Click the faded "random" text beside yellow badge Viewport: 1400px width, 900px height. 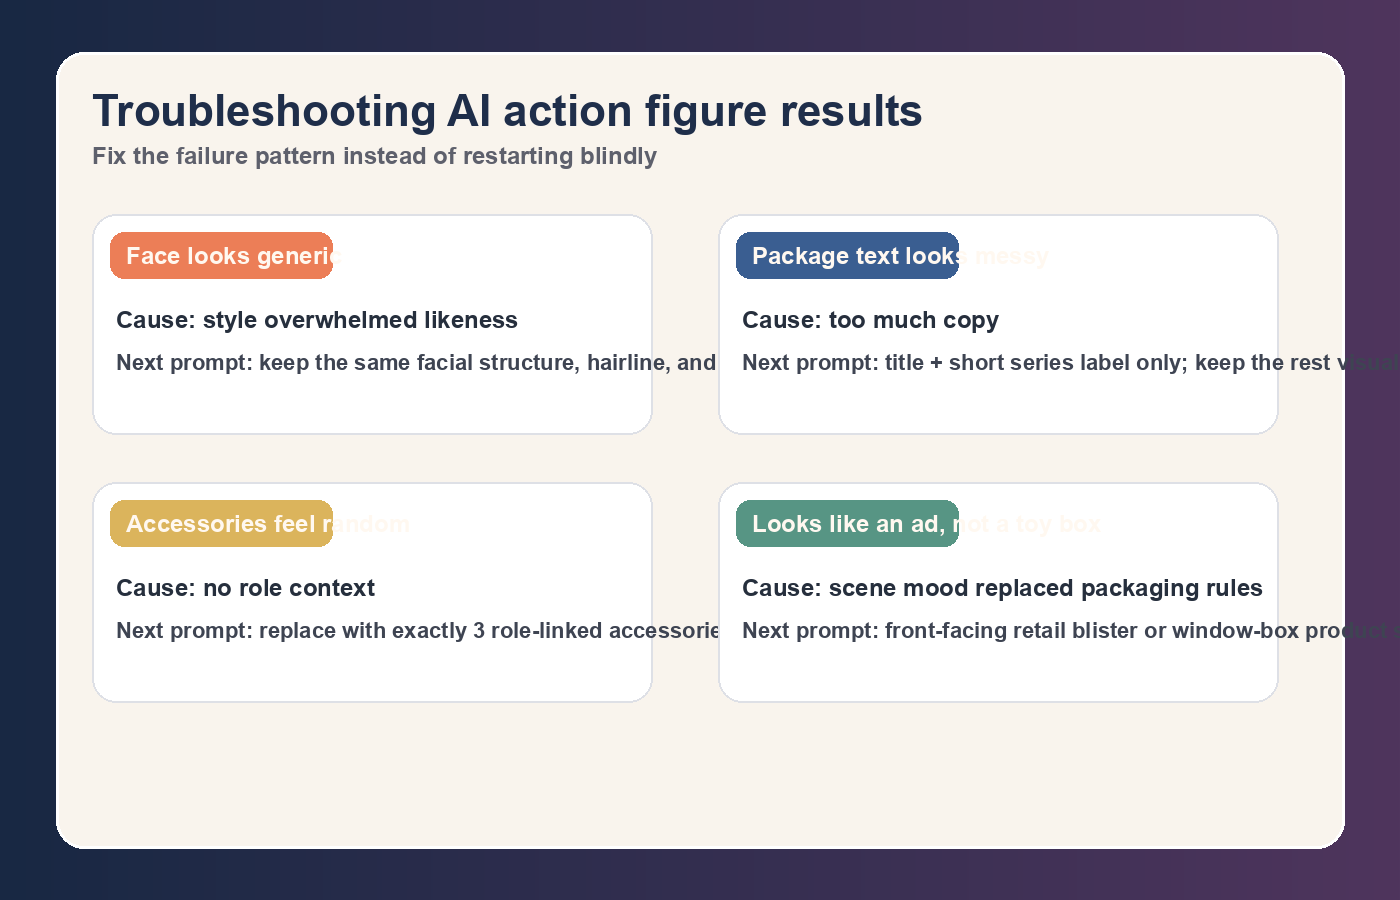coord(373,524)
